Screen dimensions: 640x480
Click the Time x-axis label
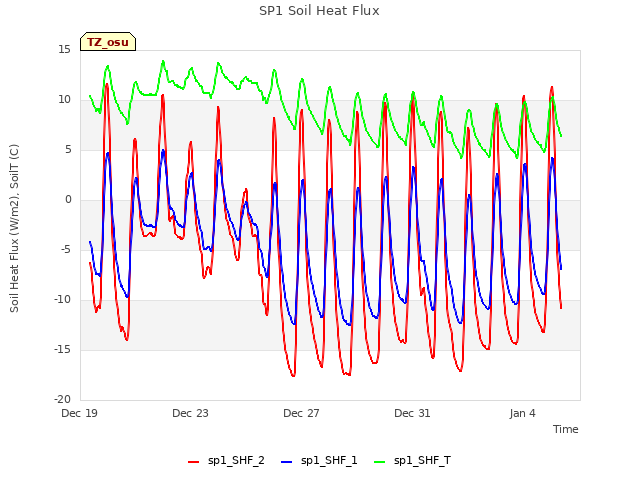pyautogui.click(x=565, y=429)
